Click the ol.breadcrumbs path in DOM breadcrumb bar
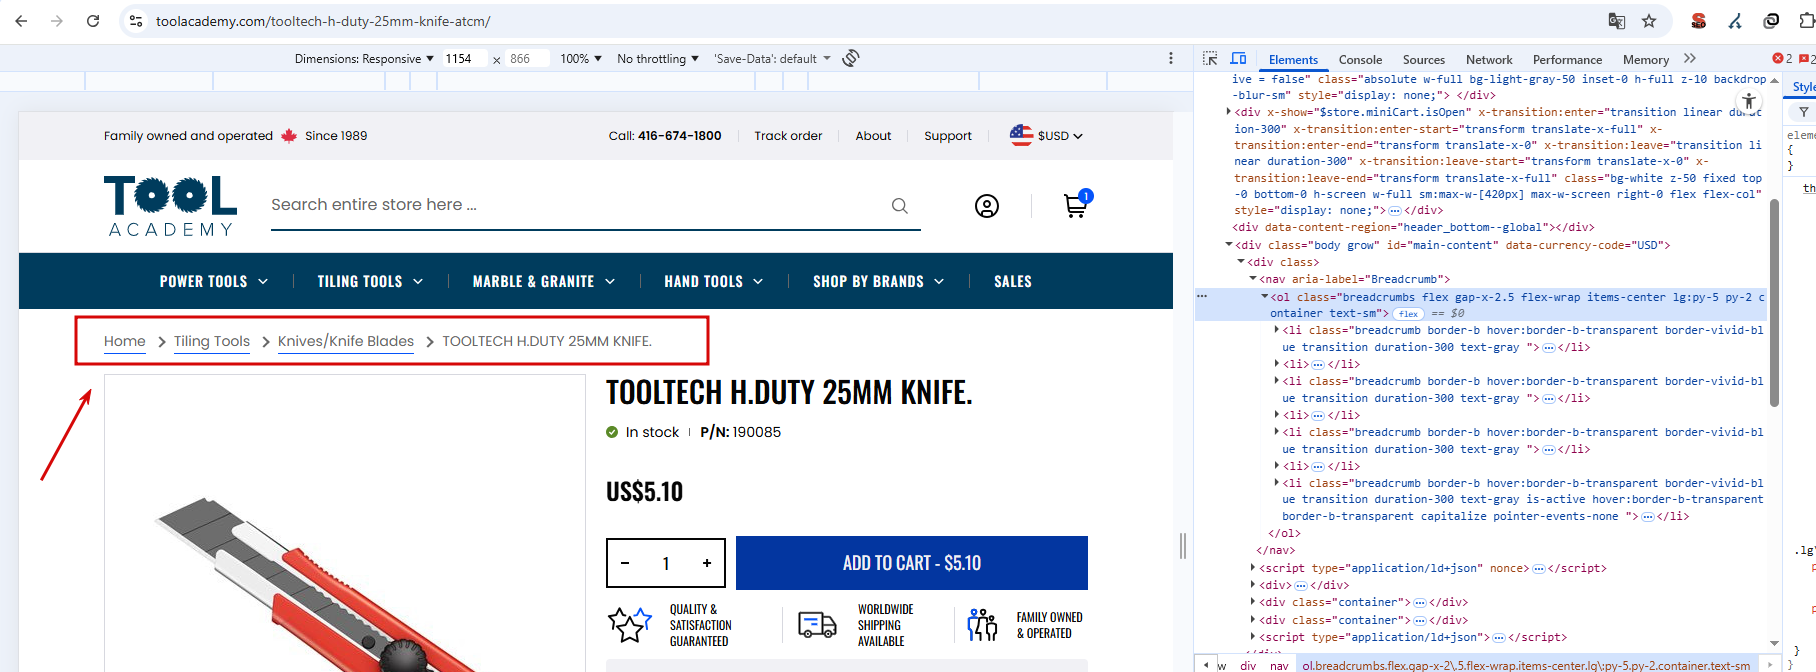The width and height of the screenshot is (1816, 672). click(x=1526, y=665)
